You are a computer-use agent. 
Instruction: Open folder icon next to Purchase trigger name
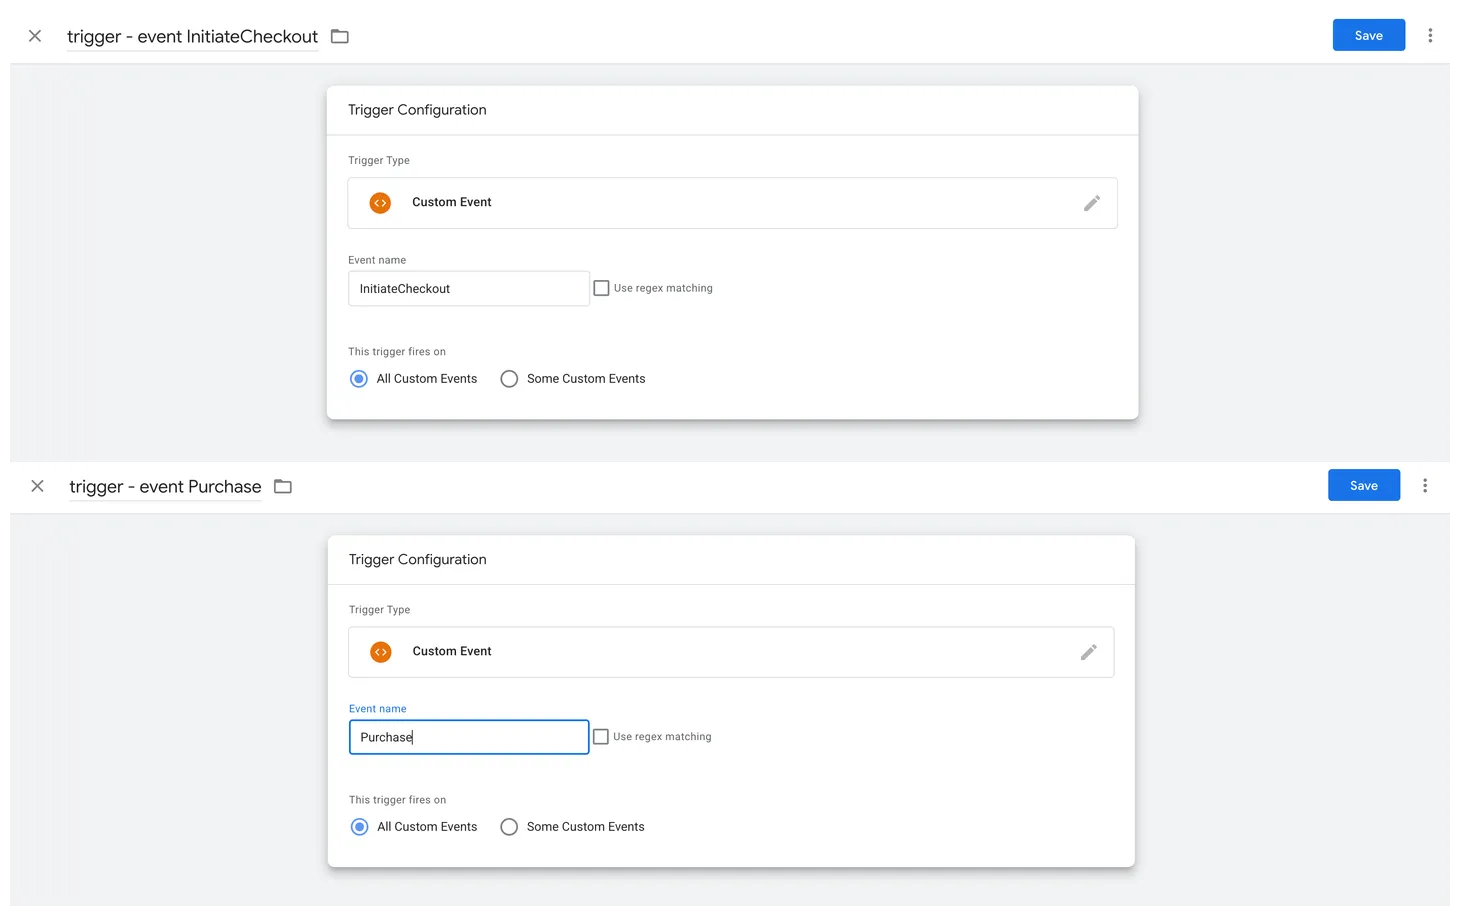point(283,486)
